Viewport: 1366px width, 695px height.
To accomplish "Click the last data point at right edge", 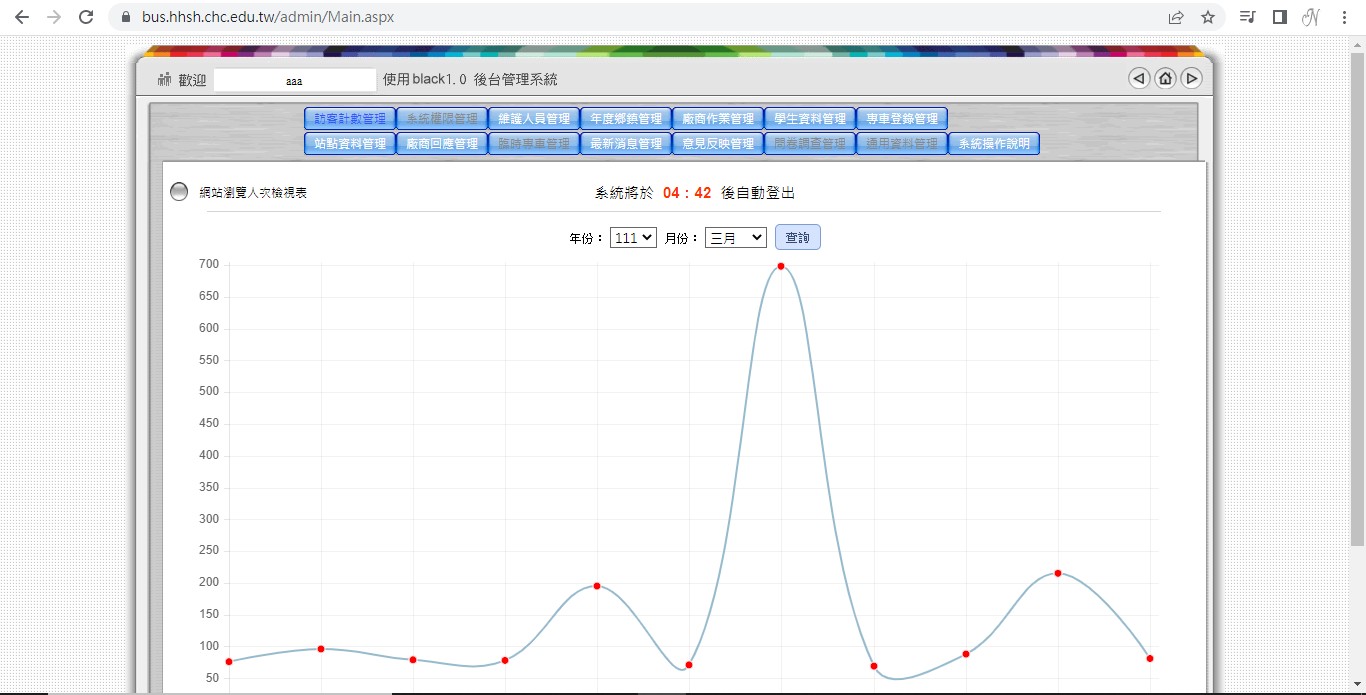I will coord(1150,658).
